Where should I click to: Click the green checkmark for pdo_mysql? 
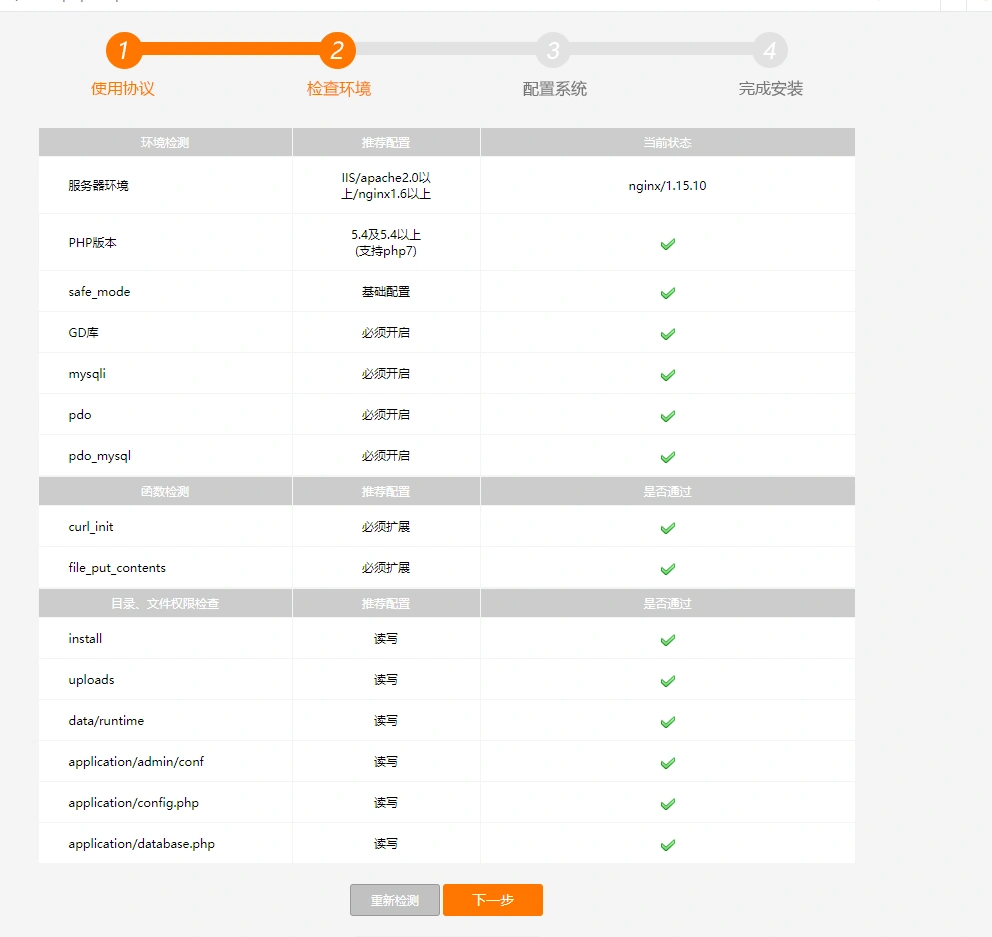pyautogui.click(x=667, y=457)
